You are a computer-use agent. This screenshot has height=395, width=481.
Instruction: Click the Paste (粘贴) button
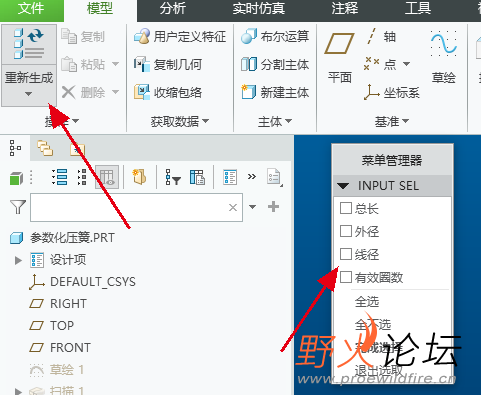(83, 64)
